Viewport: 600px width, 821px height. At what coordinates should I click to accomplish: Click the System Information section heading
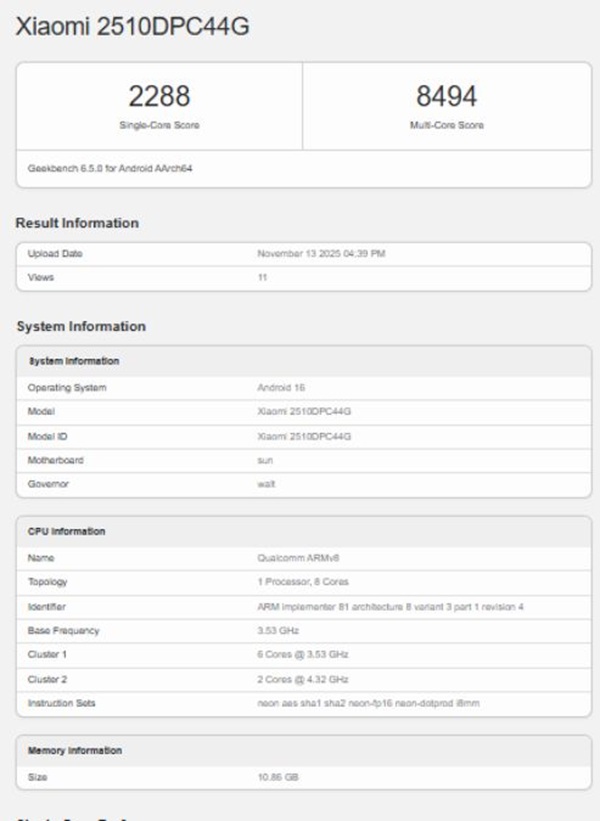coord(81,327)
